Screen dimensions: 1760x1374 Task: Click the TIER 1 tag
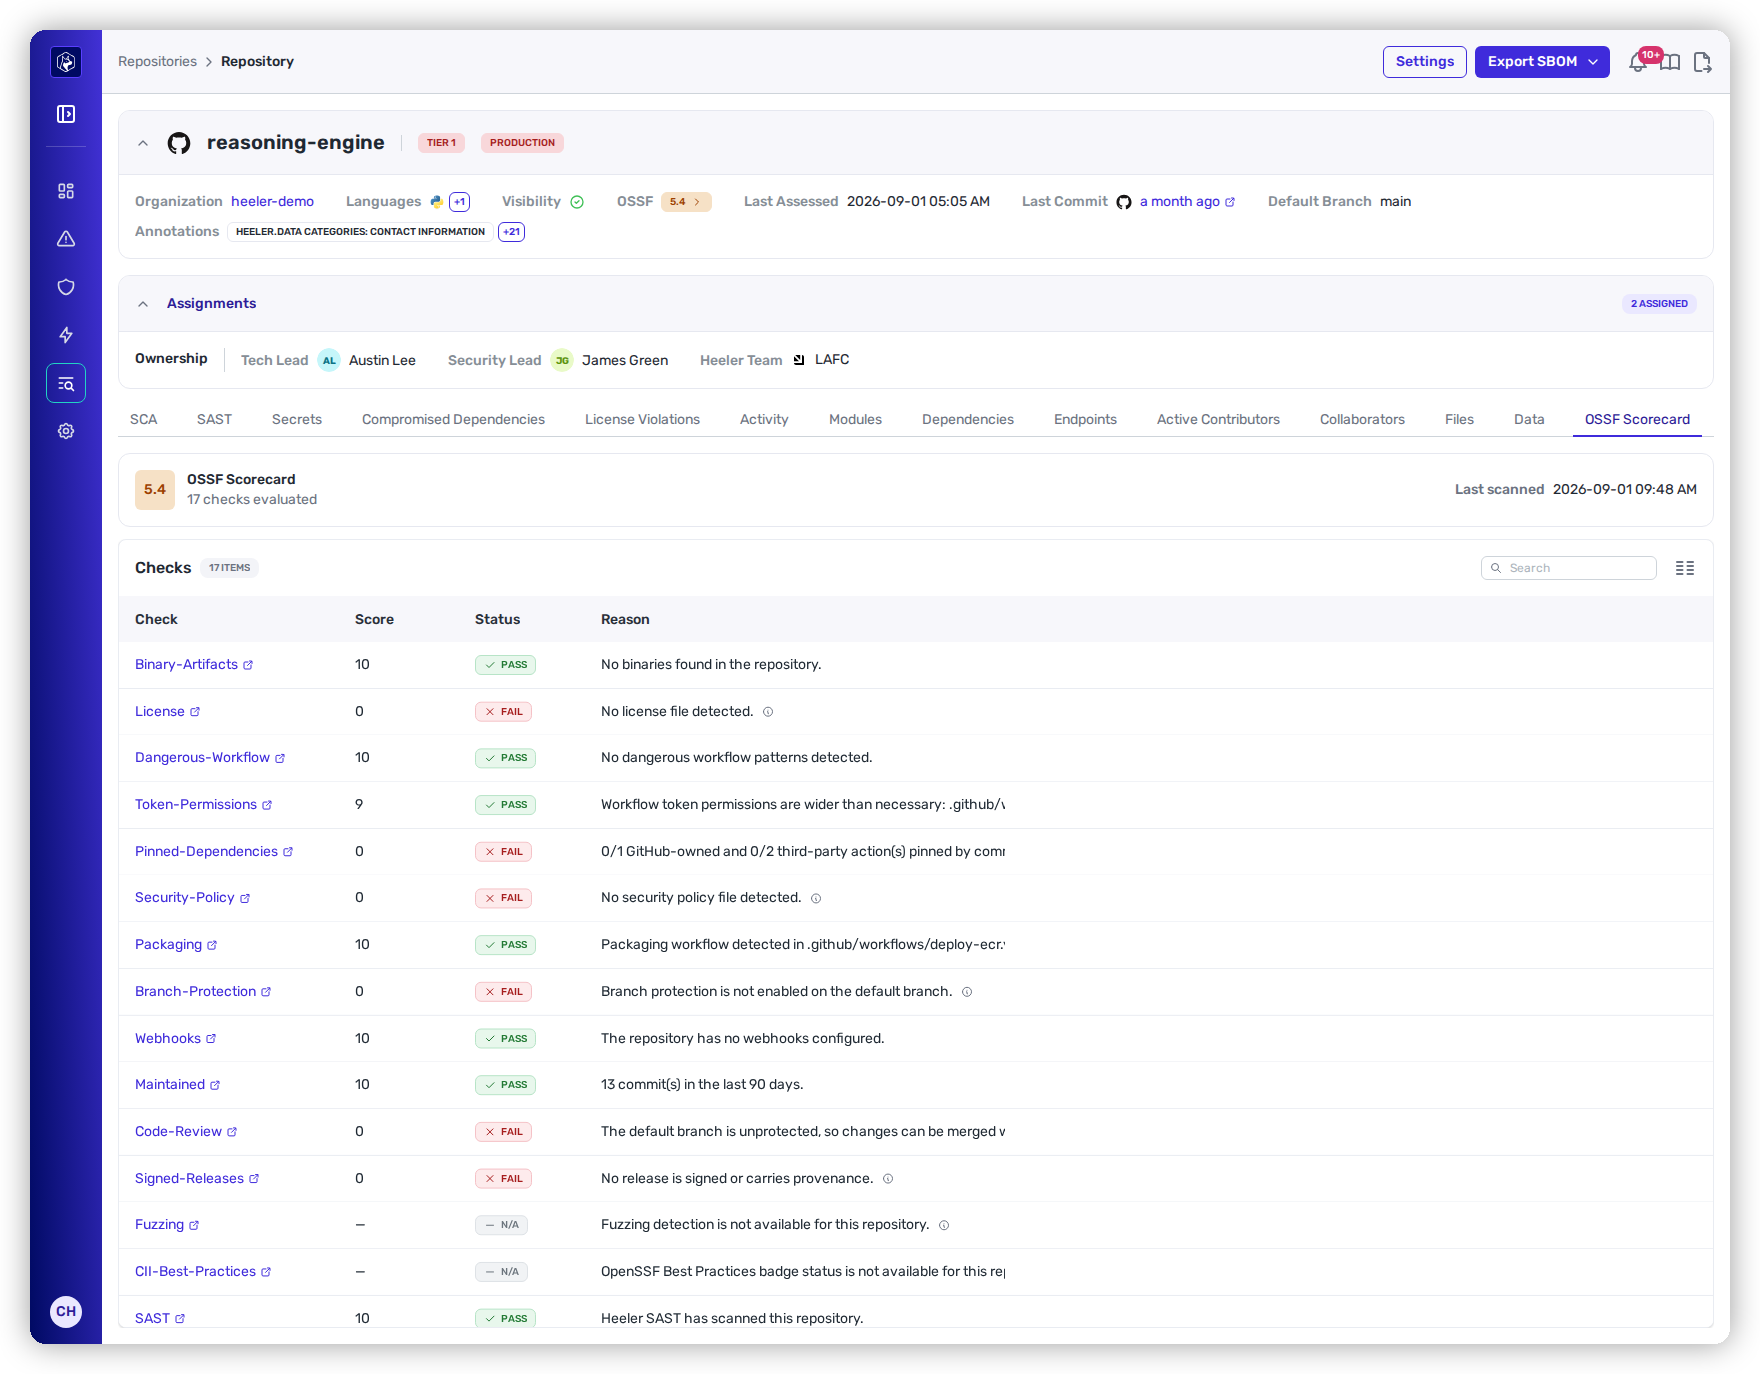[441, 143]
